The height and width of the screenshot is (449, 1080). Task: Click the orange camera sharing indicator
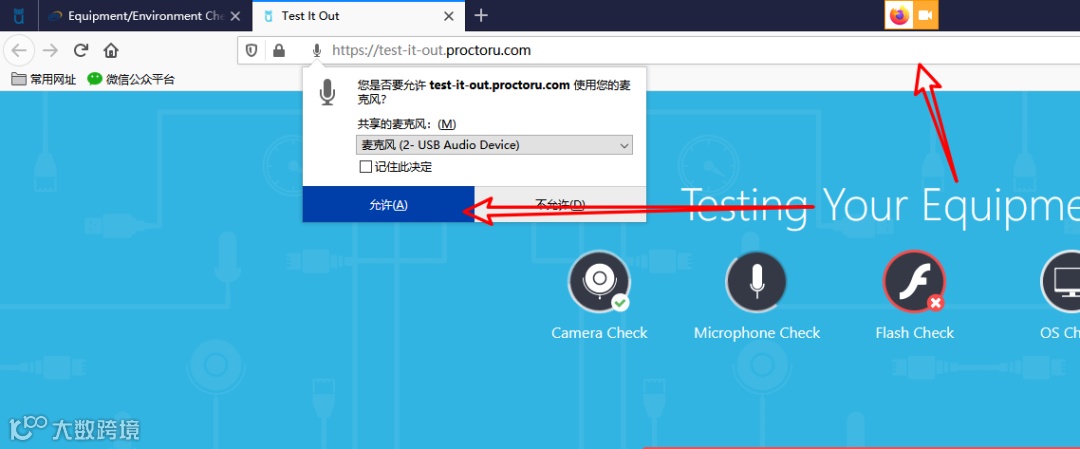(x=925, y=15)
